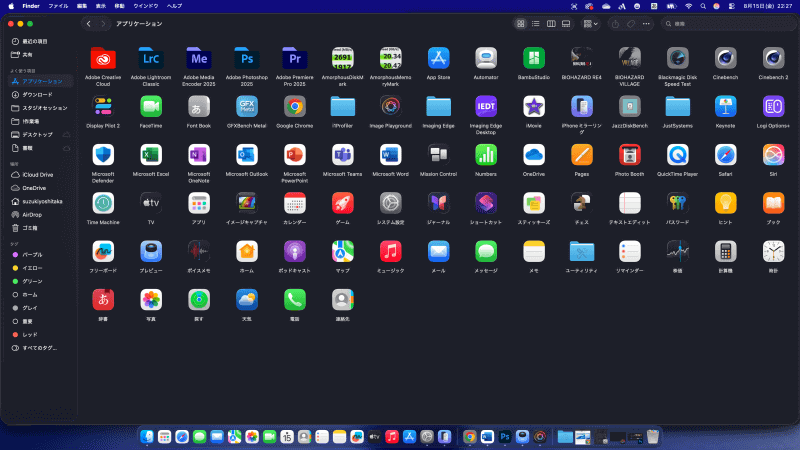Viewport: 800px width, 450px height.
Task: Open the ヘルプ menu
Action: tap(174, 6)
